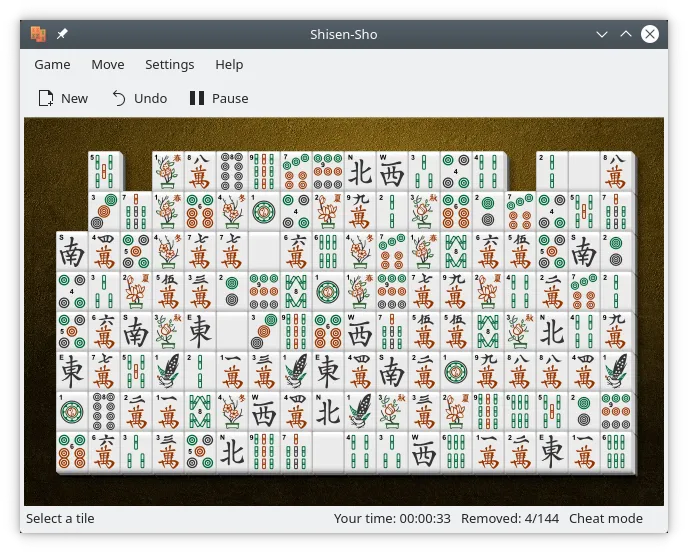The image size is (688, 553).
Task: Select the East wind tile in bottom row
Action: (551, 452)
